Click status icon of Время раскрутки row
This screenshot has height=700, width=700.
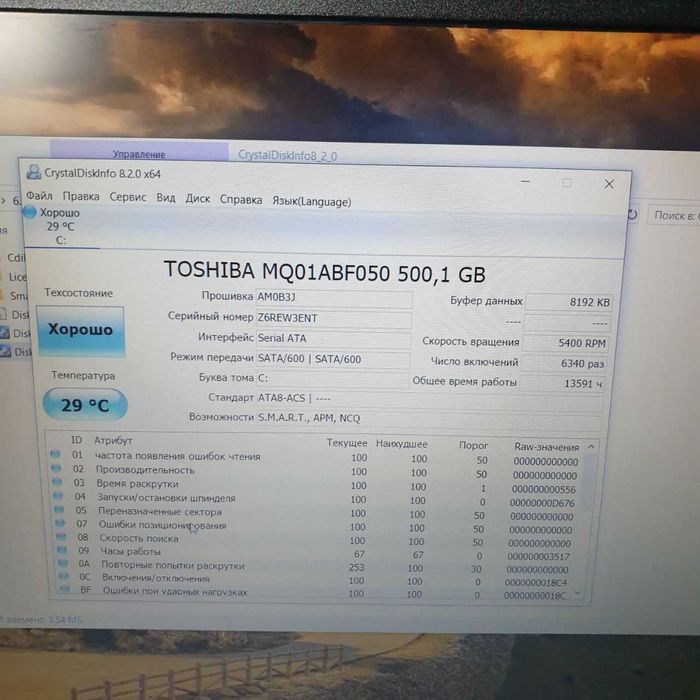[57, 482]
